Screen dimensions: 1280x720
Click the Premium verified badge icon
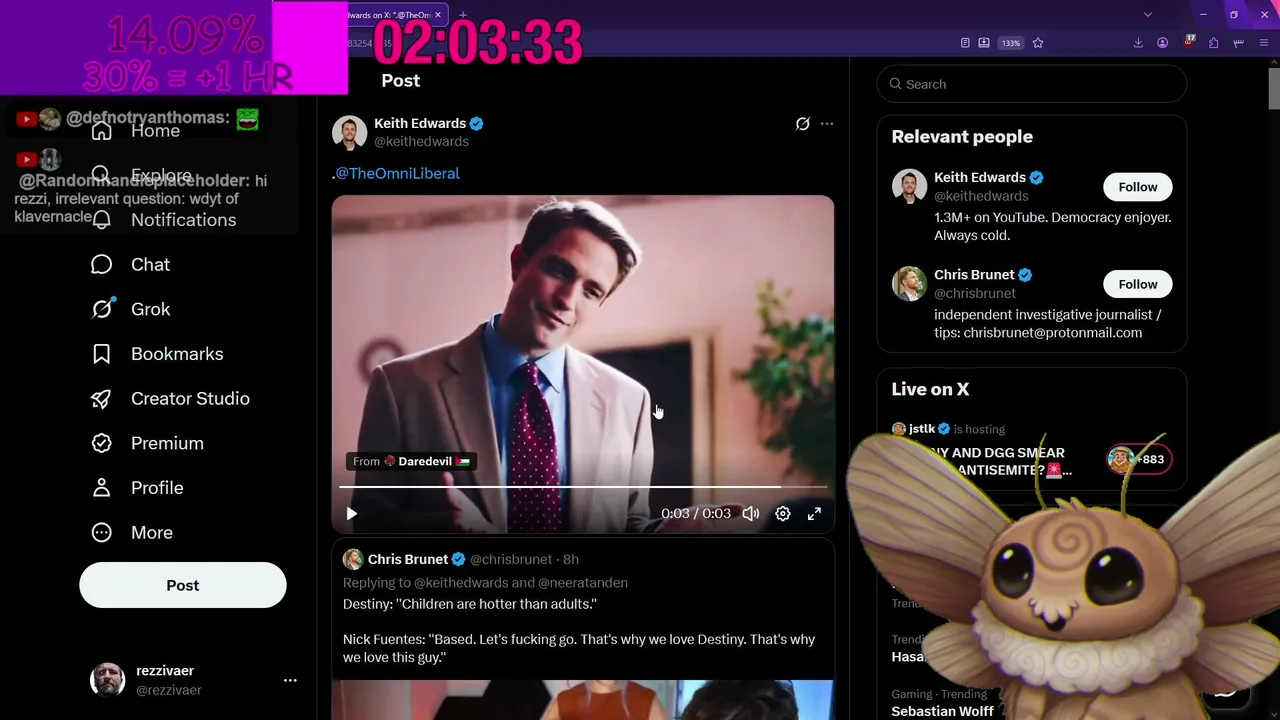(102, 443)
